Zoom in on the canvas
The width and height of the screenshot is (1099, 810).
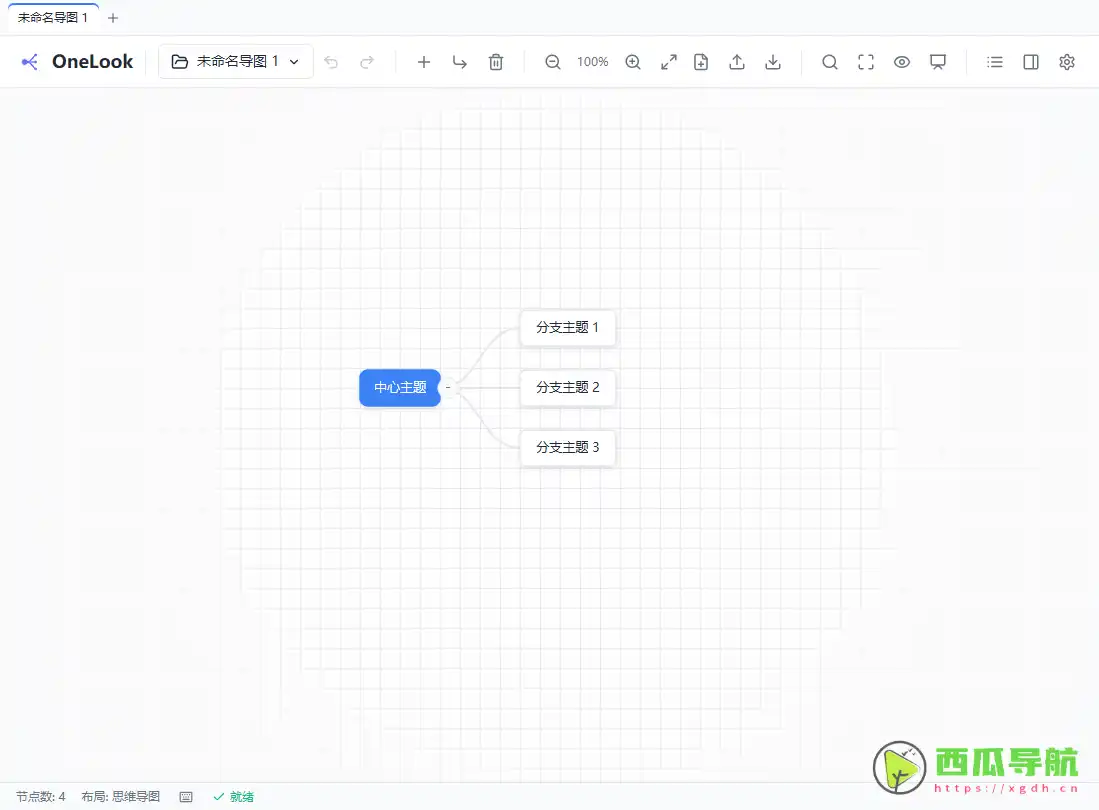[633, 61]
